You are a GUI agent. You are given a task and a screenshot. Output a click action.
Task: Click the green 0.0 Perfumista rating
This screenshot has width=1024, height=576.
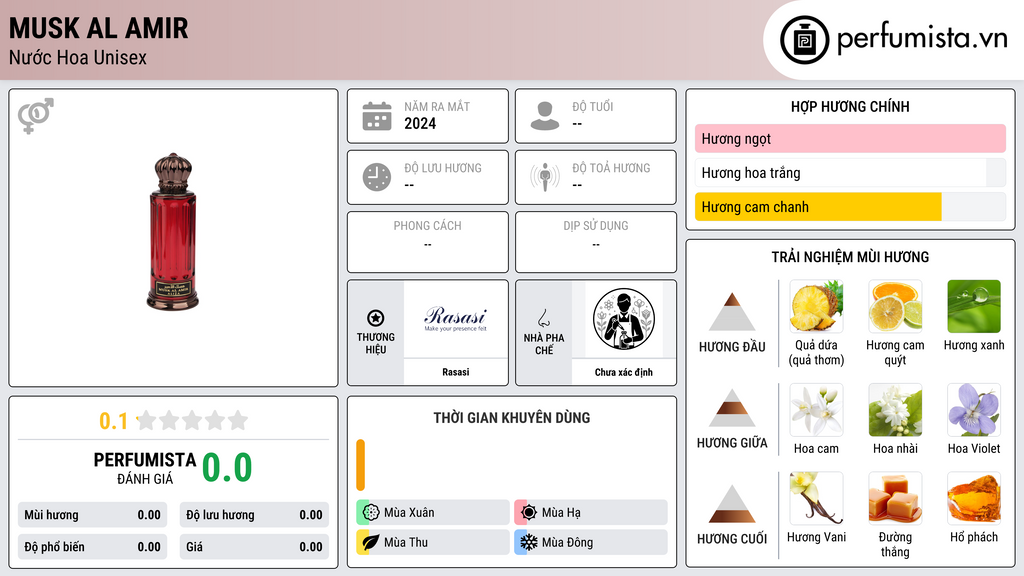(x=227, y=468)
